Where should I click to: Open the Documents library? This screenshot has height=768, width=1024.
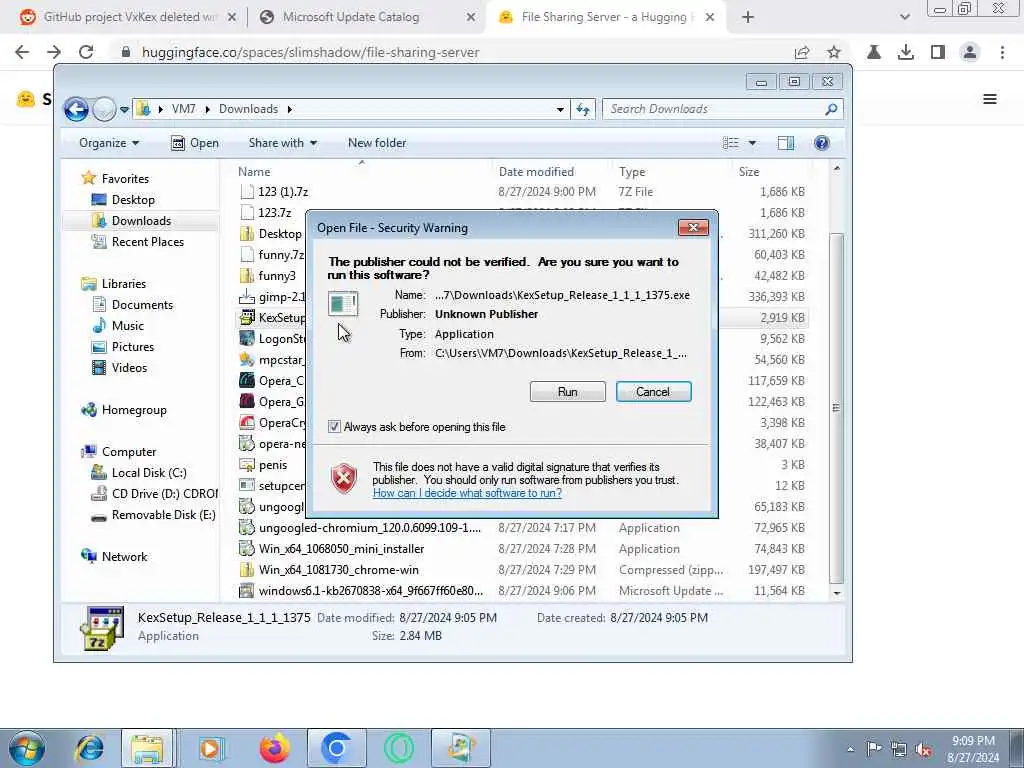click(142, 305)
